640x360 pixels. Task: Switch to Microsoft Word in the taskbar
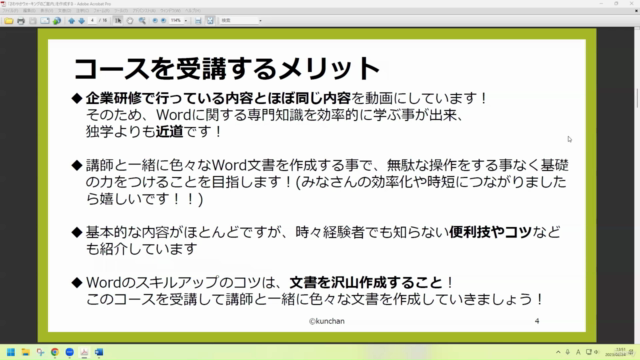[x=99, y=352]
